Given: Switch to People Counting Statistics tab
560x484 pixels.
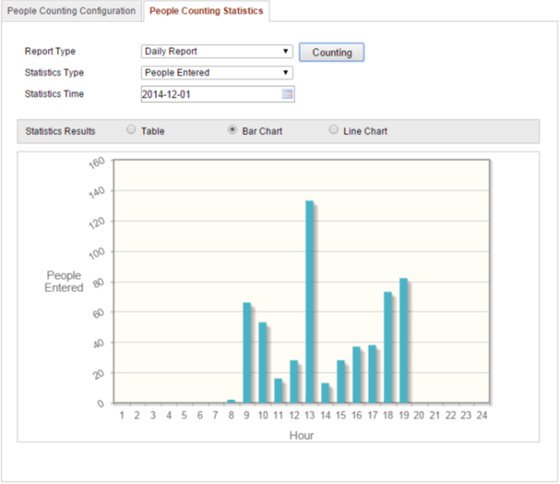Looking at the screenshot, I should pyautogui.click(x=206, y=11).
